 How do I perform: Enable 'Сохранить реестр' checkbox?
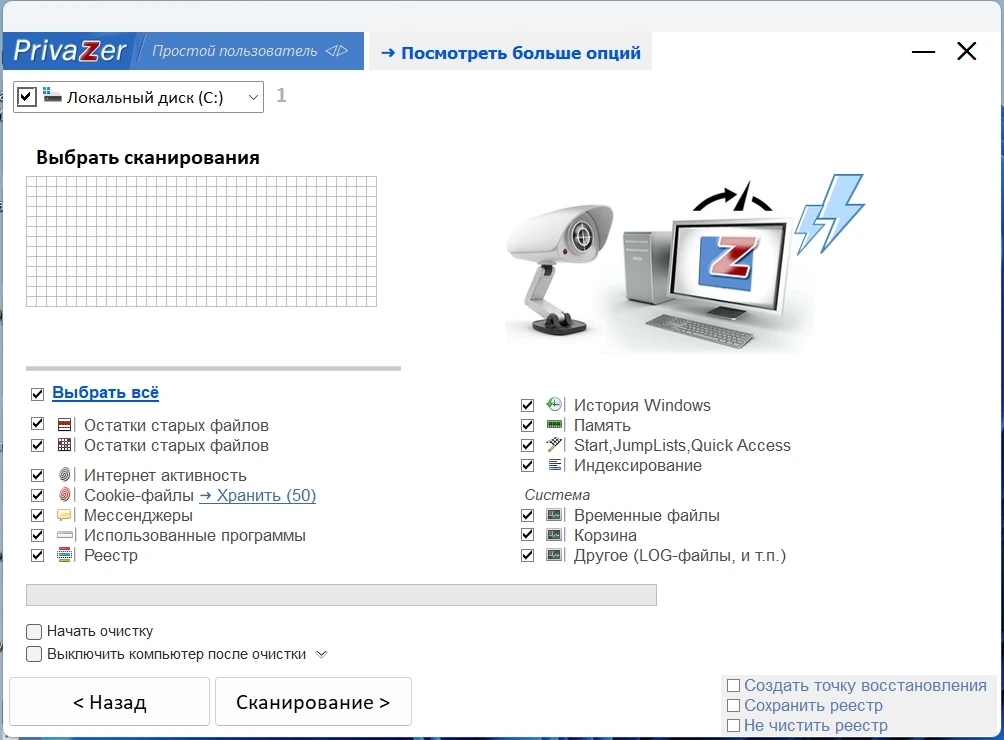734,705
